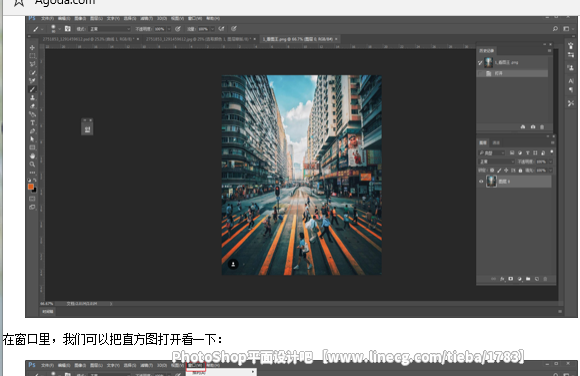The height and width of the screenshot is (376, 580).
Task: Set history brush source for the snapshot
Action: click(480, 63)
